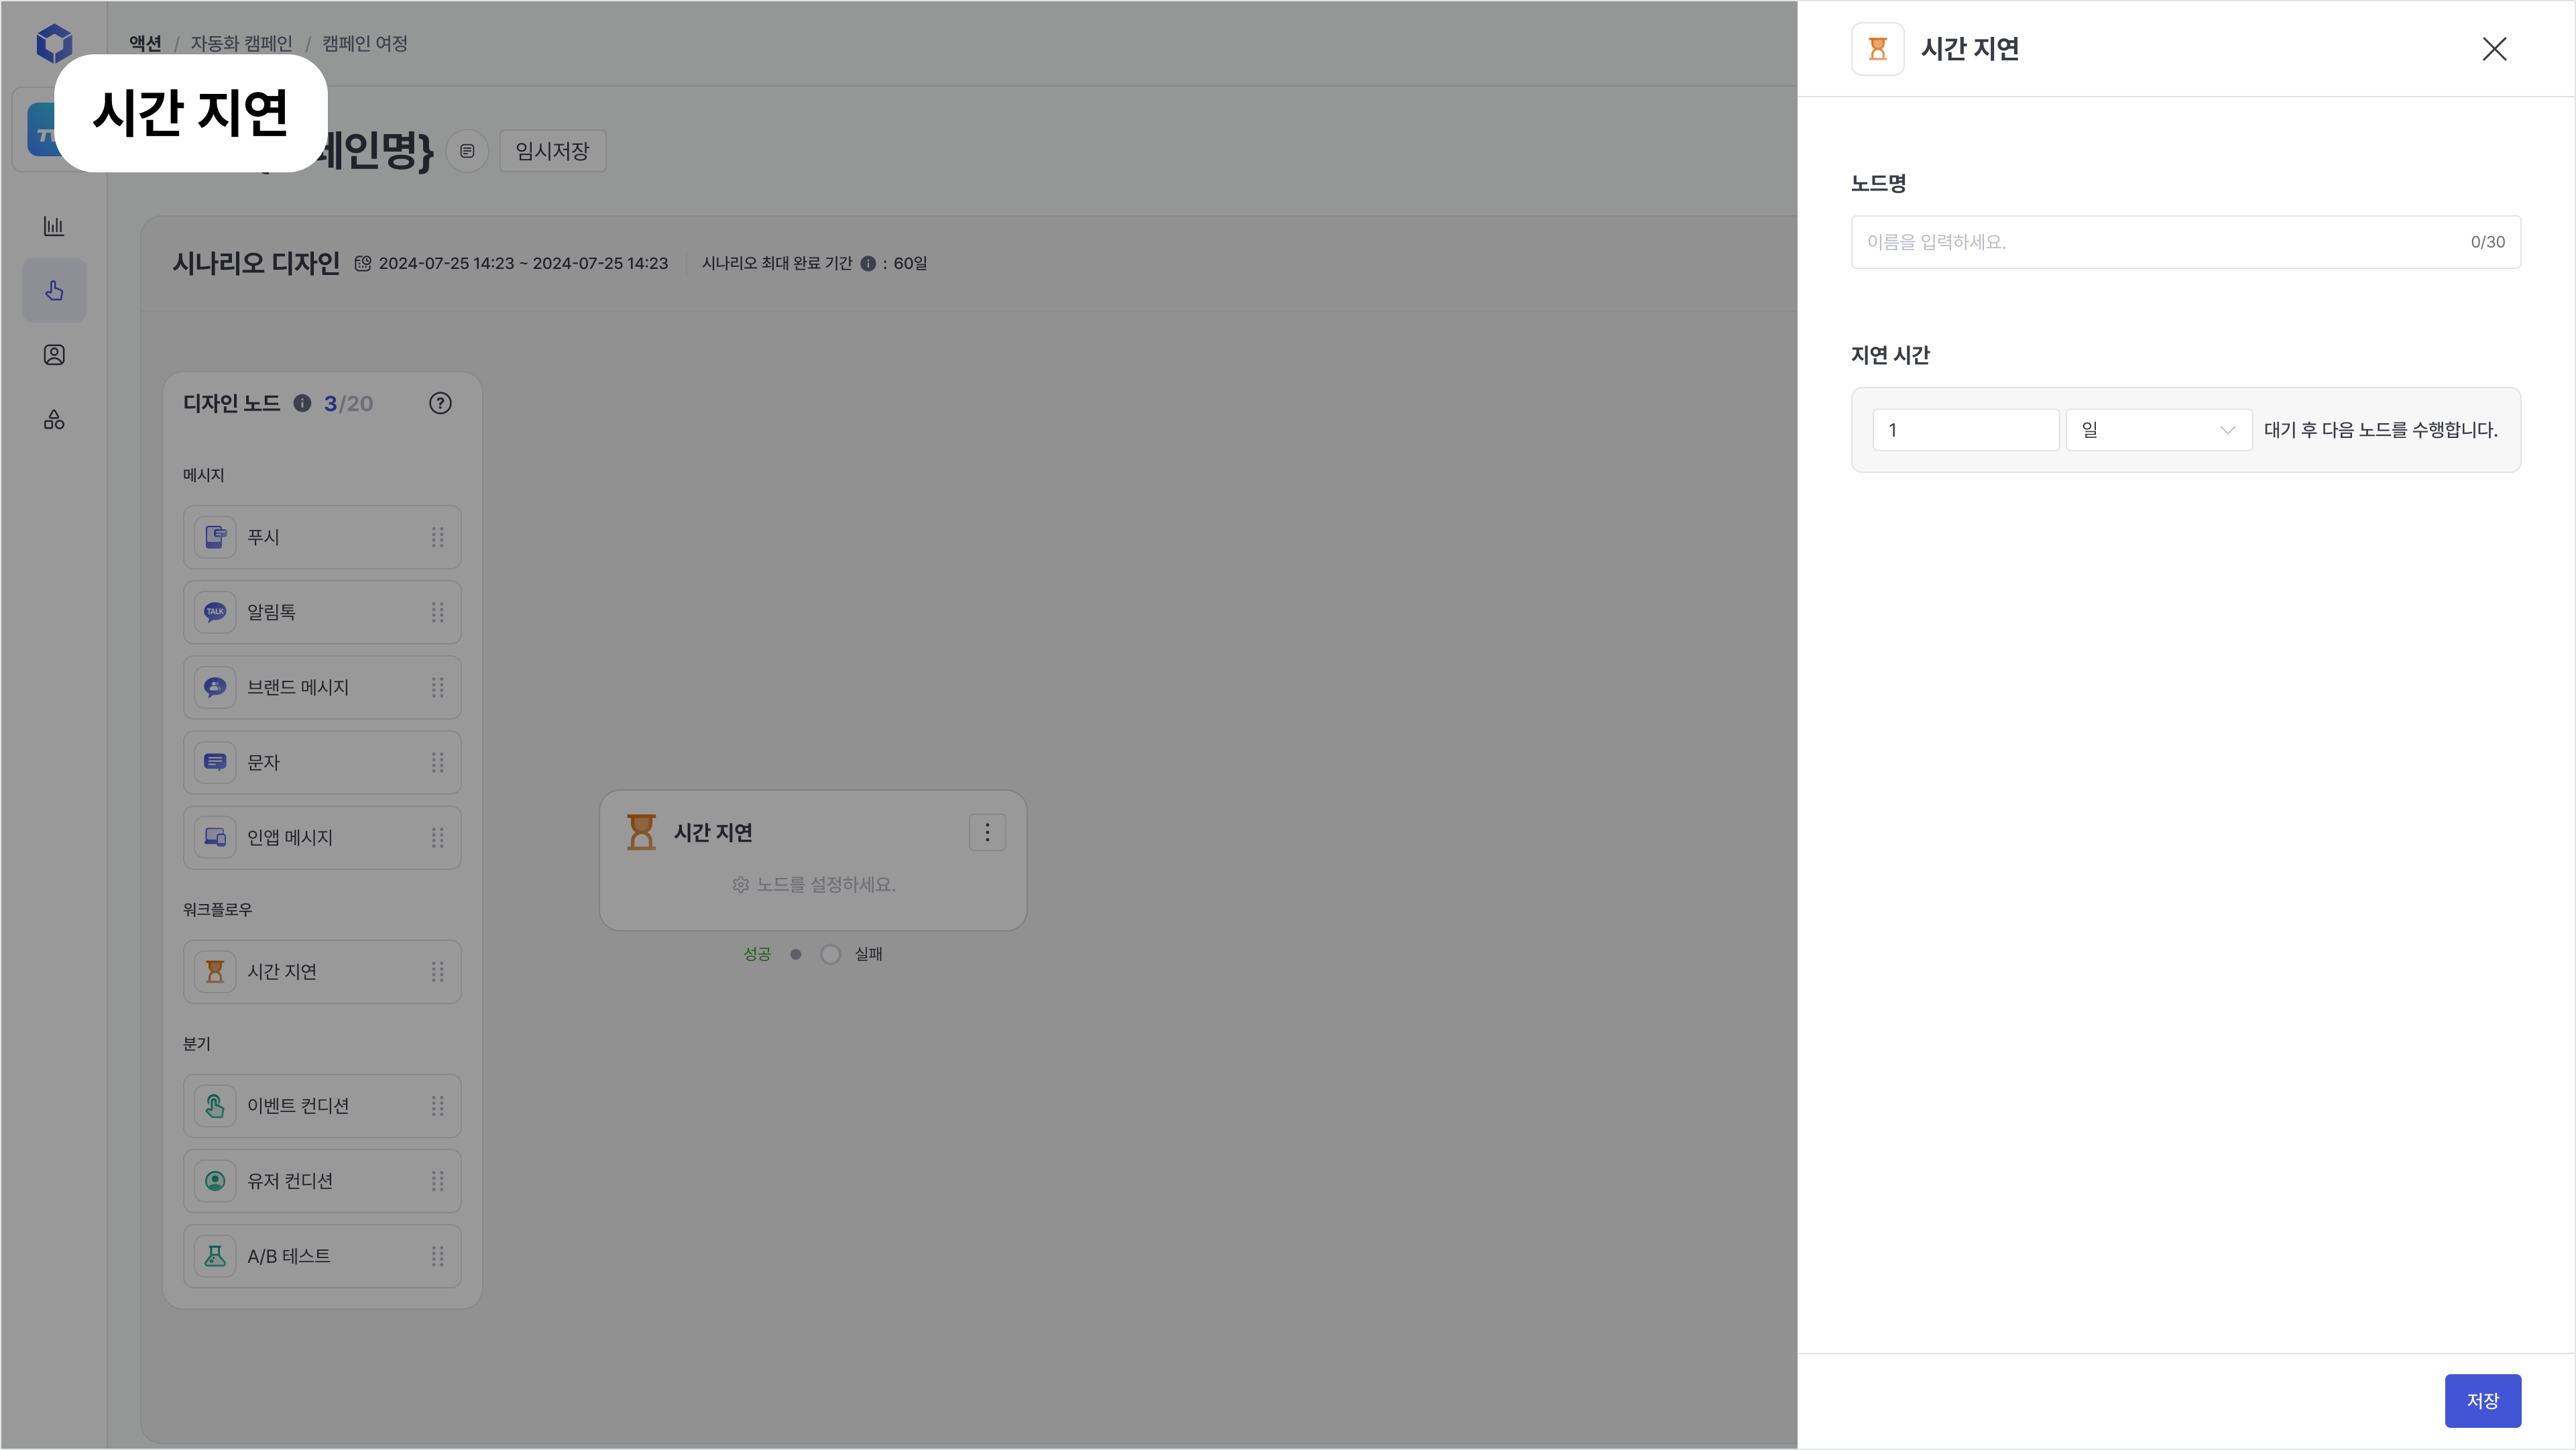Click the shapes sidebar icon
The height and width of the screenshot is (1450, 2576).
(x=54, y=420)
